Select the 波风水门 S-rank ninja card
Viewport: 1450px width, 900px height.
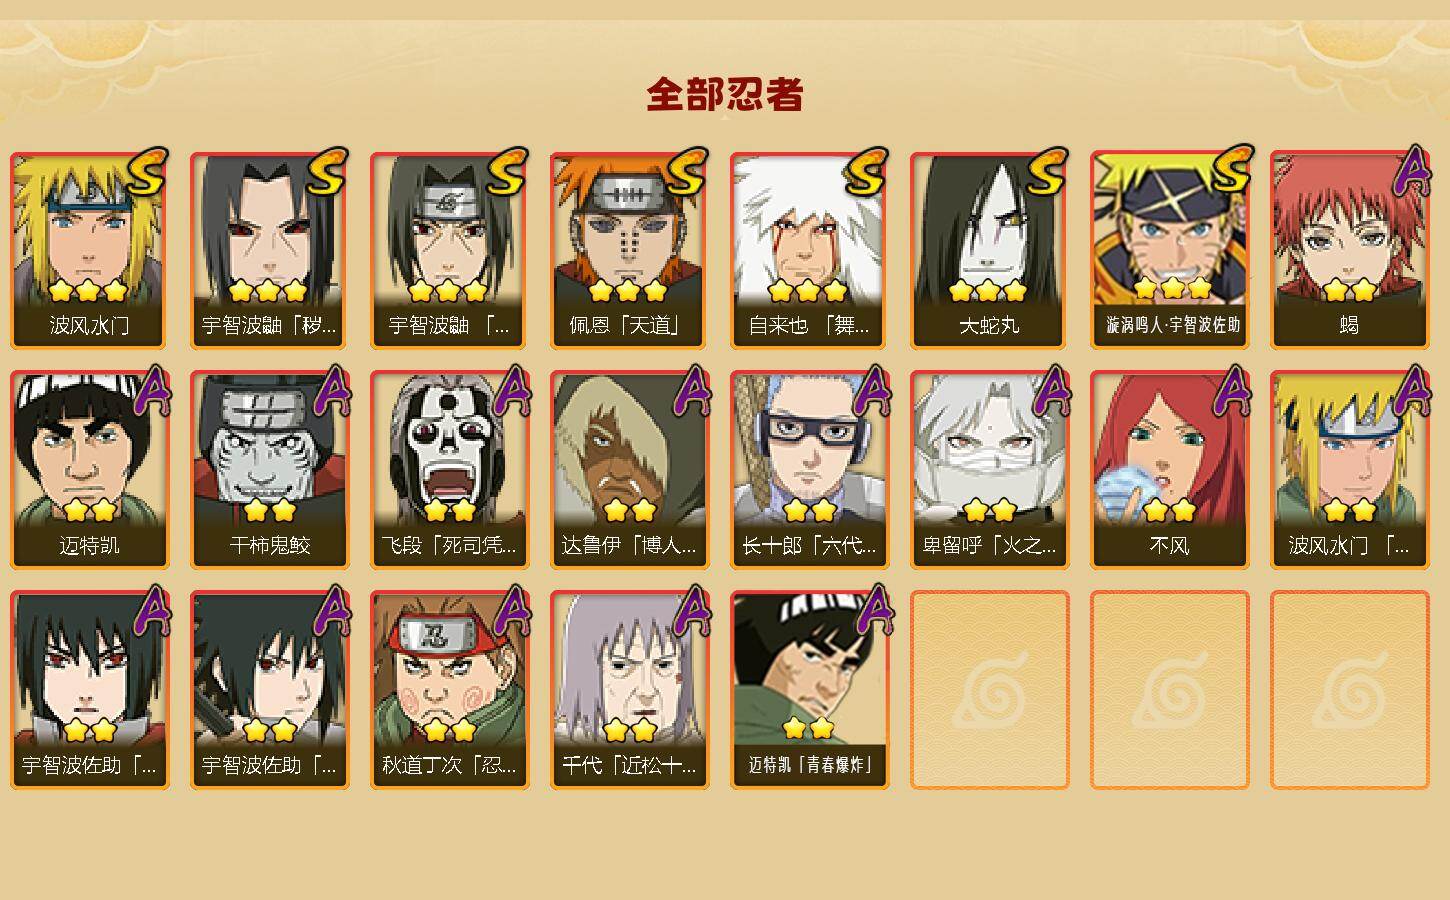click(x=90, y=250)
